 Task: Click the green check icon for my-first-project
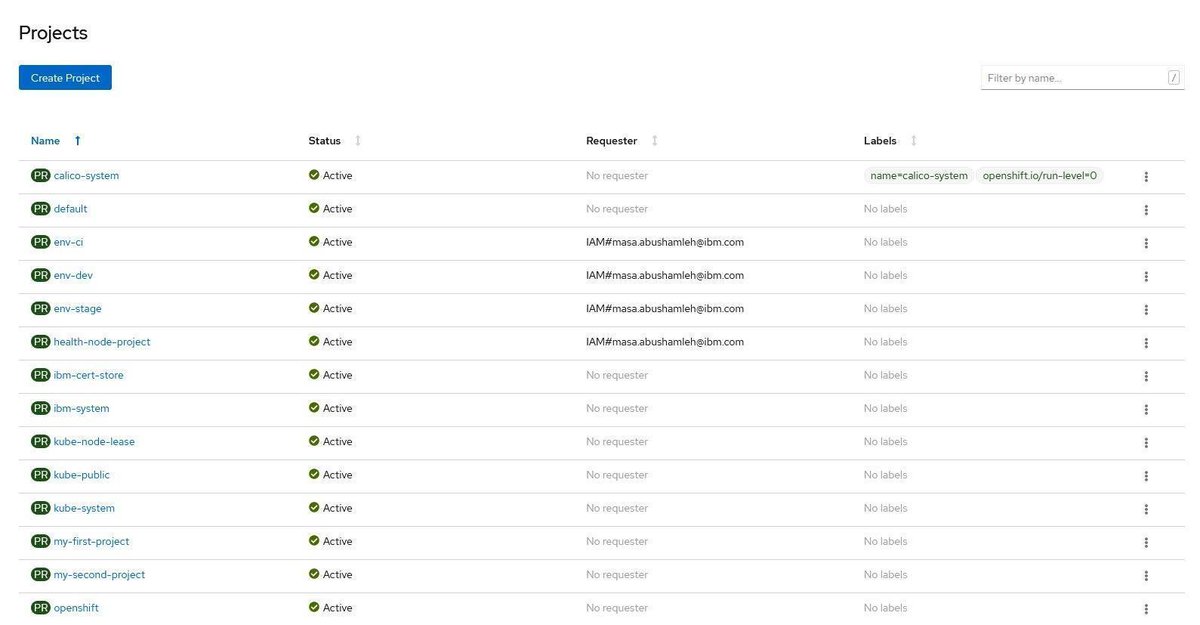314,541
